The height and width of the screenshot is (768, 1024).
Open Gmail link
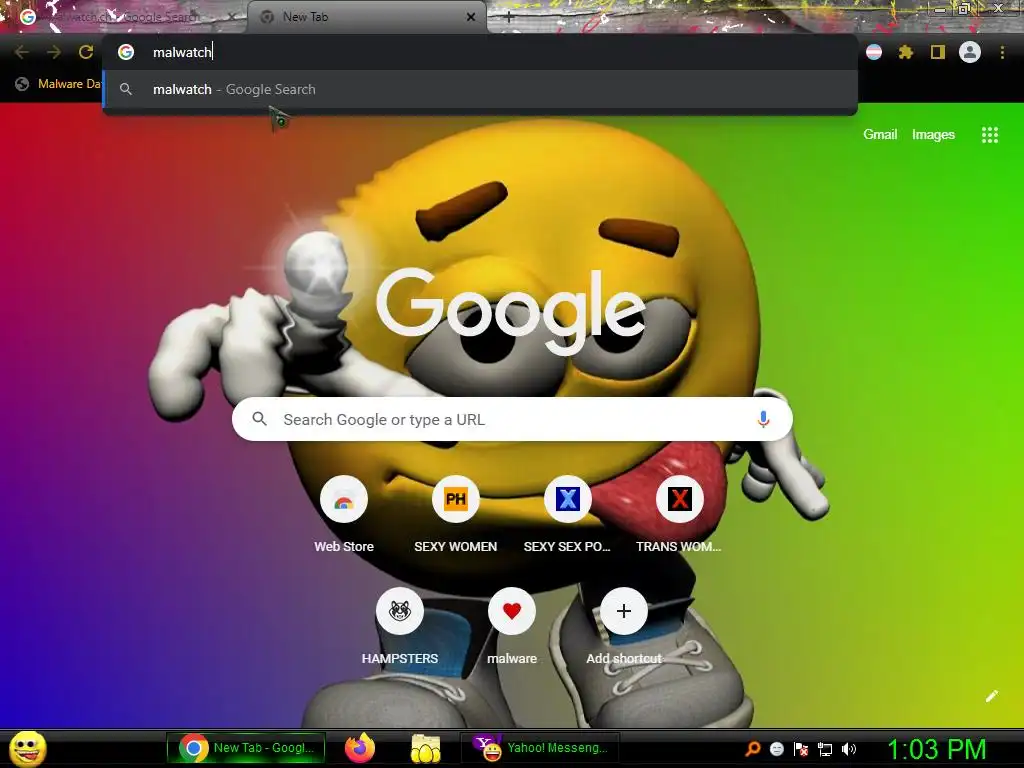[x=880, y=135]
